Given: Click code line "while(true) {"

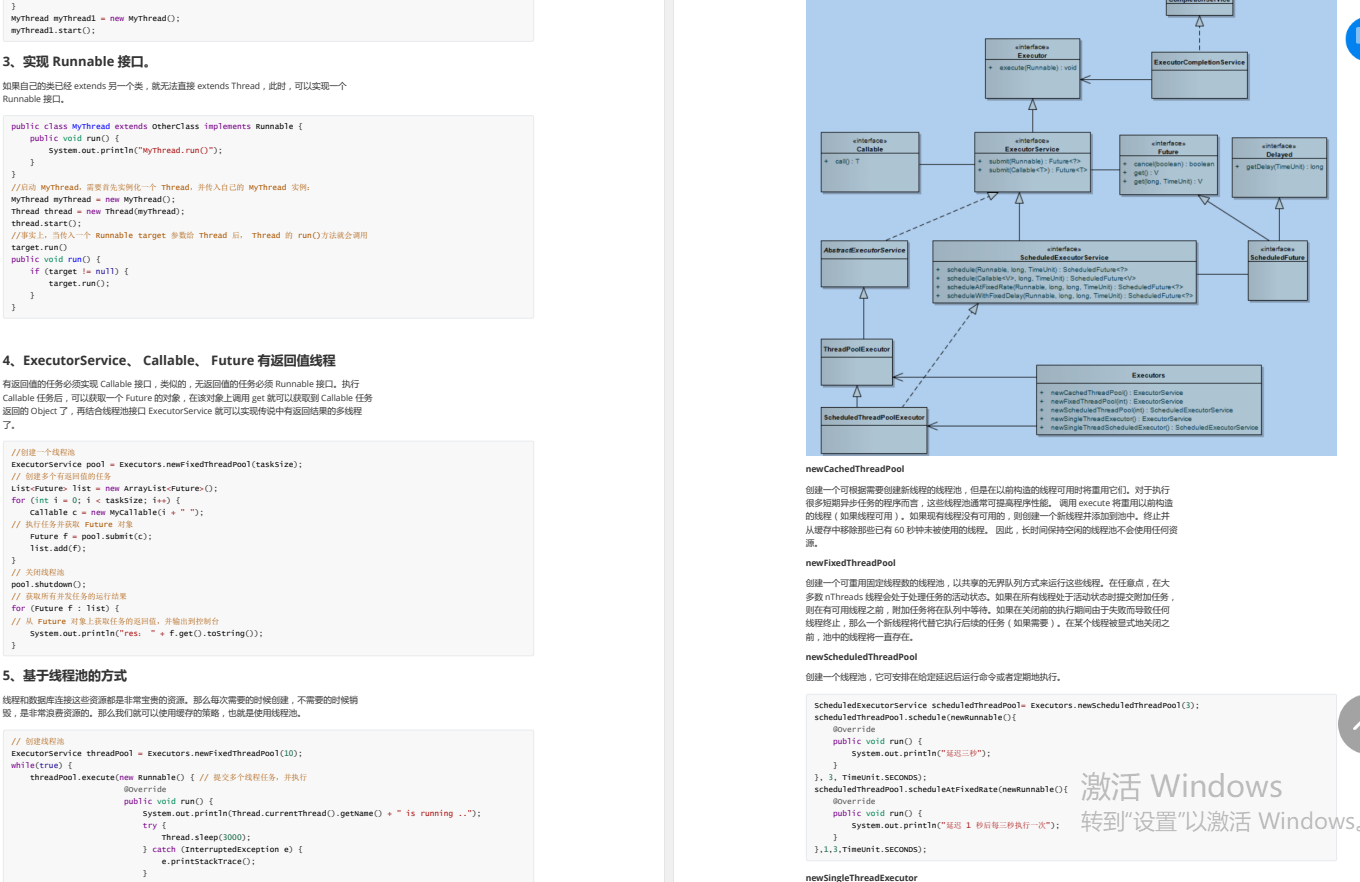Looking at the screenshot, I should click(x=40, y=765).
